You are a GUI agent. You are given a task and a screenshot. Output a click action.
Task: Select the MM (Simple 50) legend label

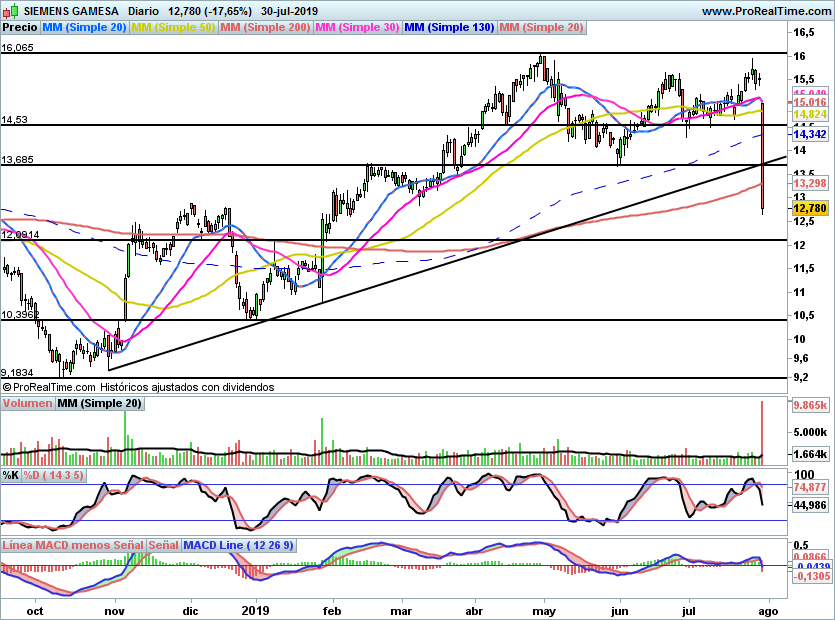point(173,27)
